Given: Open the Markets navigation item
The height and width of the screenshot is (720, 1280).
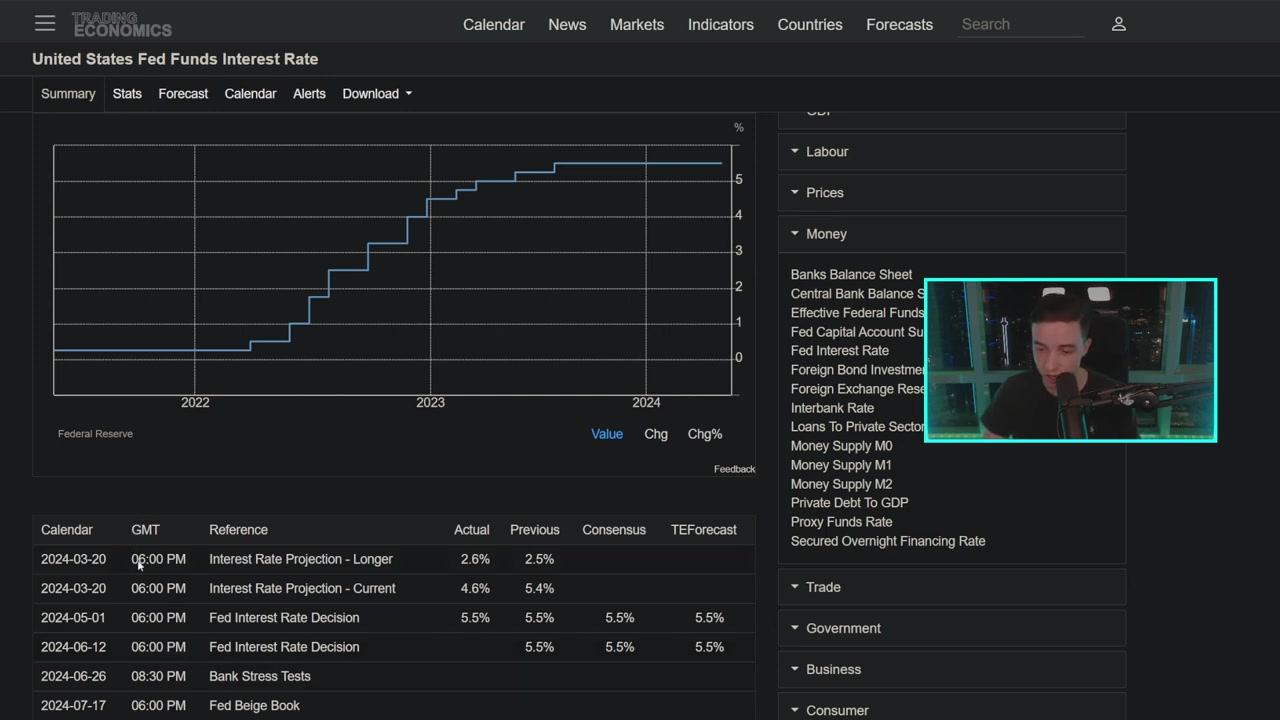Looking at the screenshot, I should [637, 24].
